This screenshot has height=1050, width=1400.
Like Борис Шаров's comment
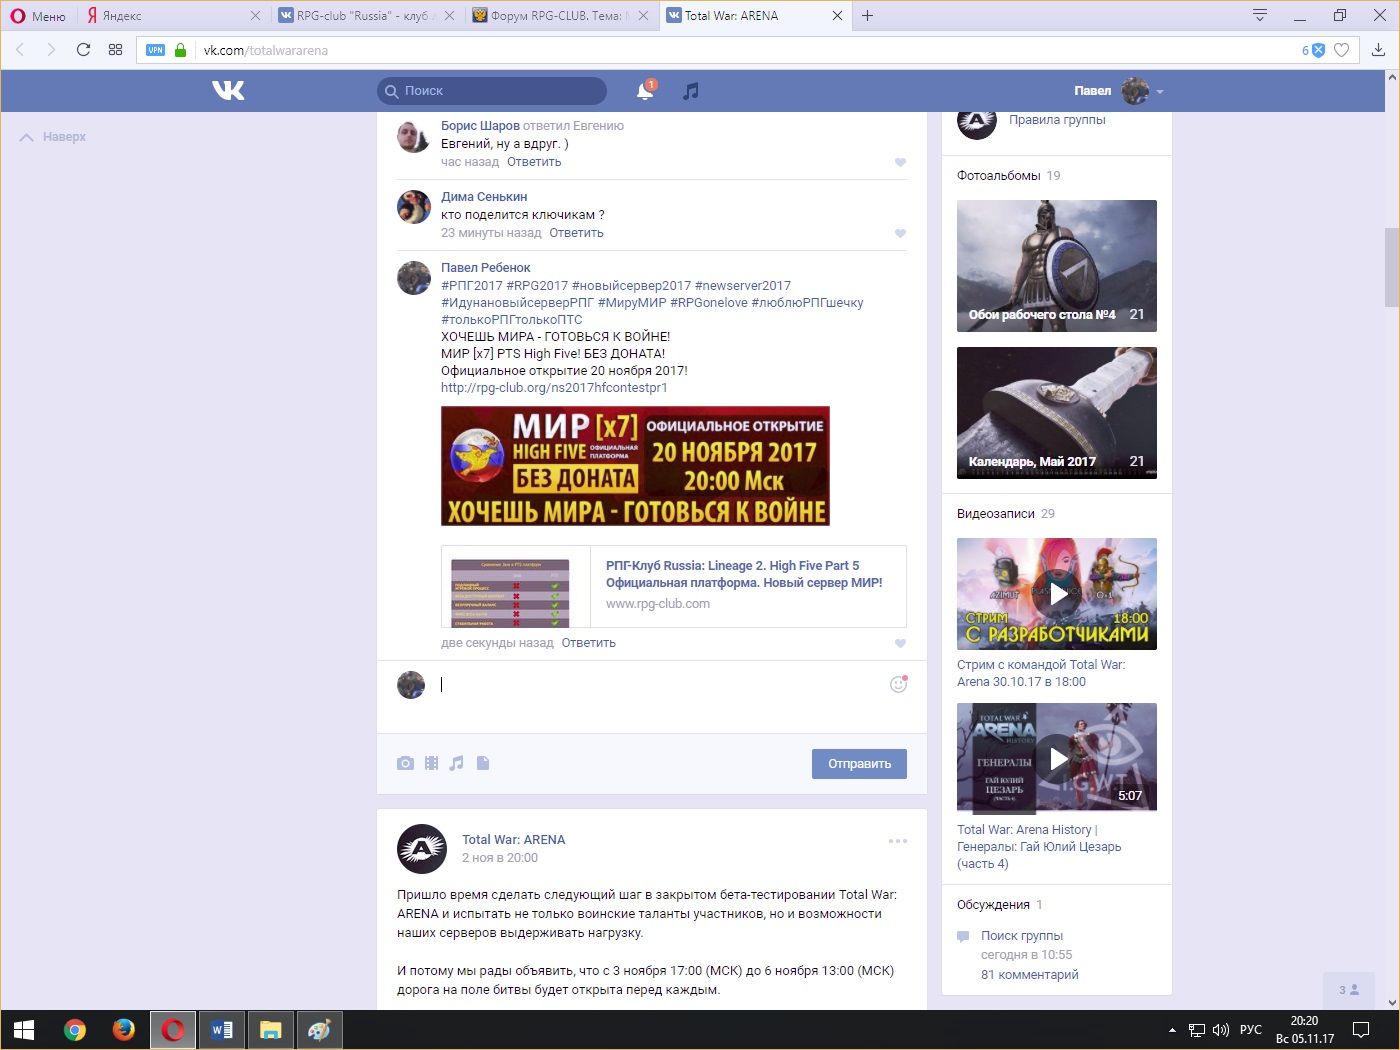[900, 162]
